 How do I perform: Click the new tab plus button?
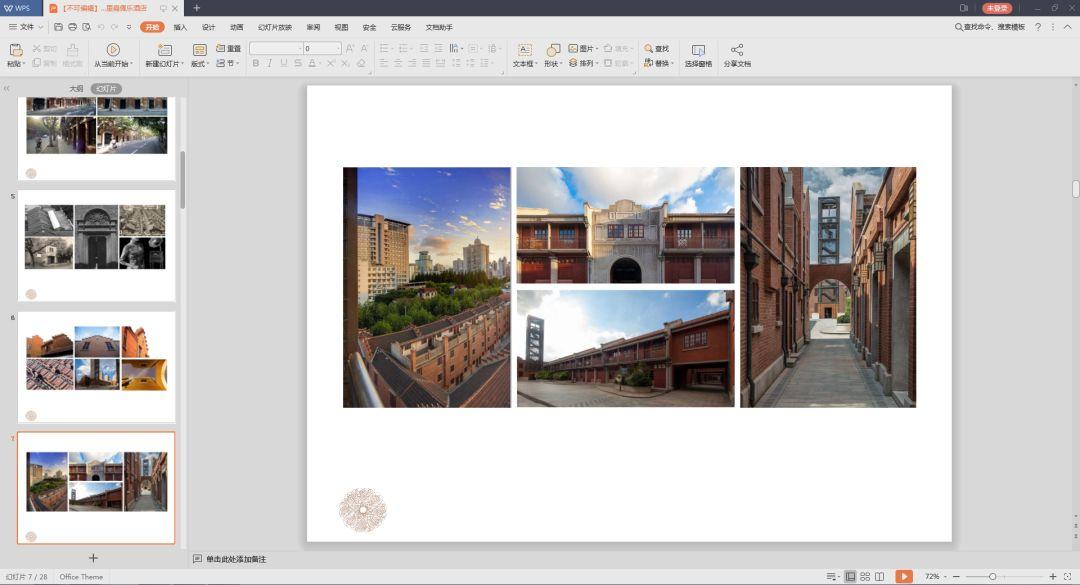[196, 8]
